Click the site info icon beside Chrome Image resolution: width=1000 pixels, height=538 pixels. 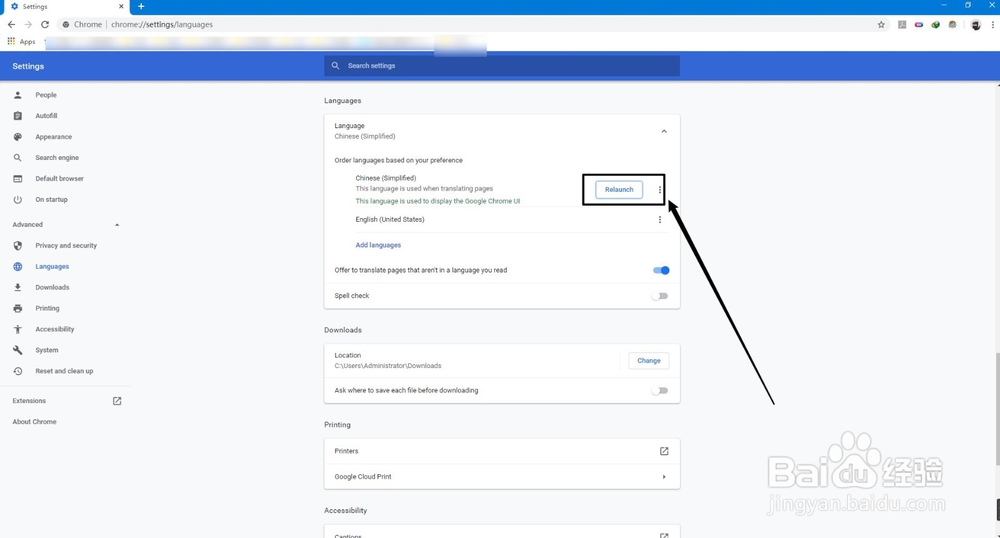[x=66, y=24]
